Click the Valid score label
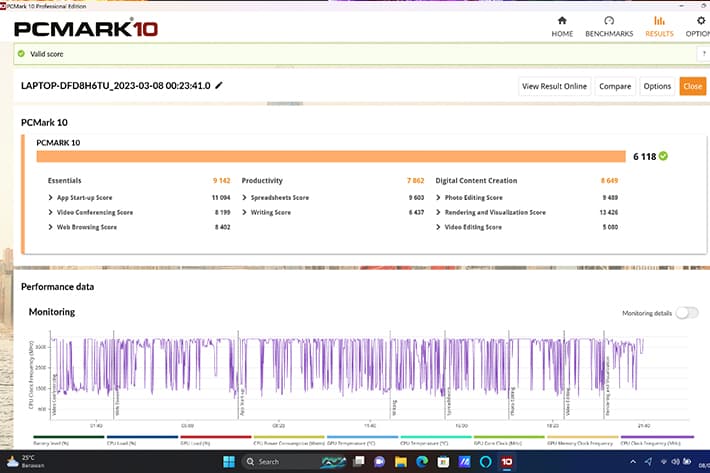Viewport: 710px width, 473px height. click(x=47, y=54)
